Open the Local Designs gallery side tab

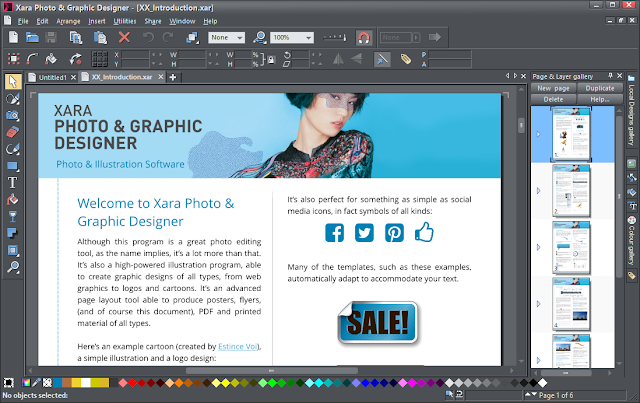[631, 110]
